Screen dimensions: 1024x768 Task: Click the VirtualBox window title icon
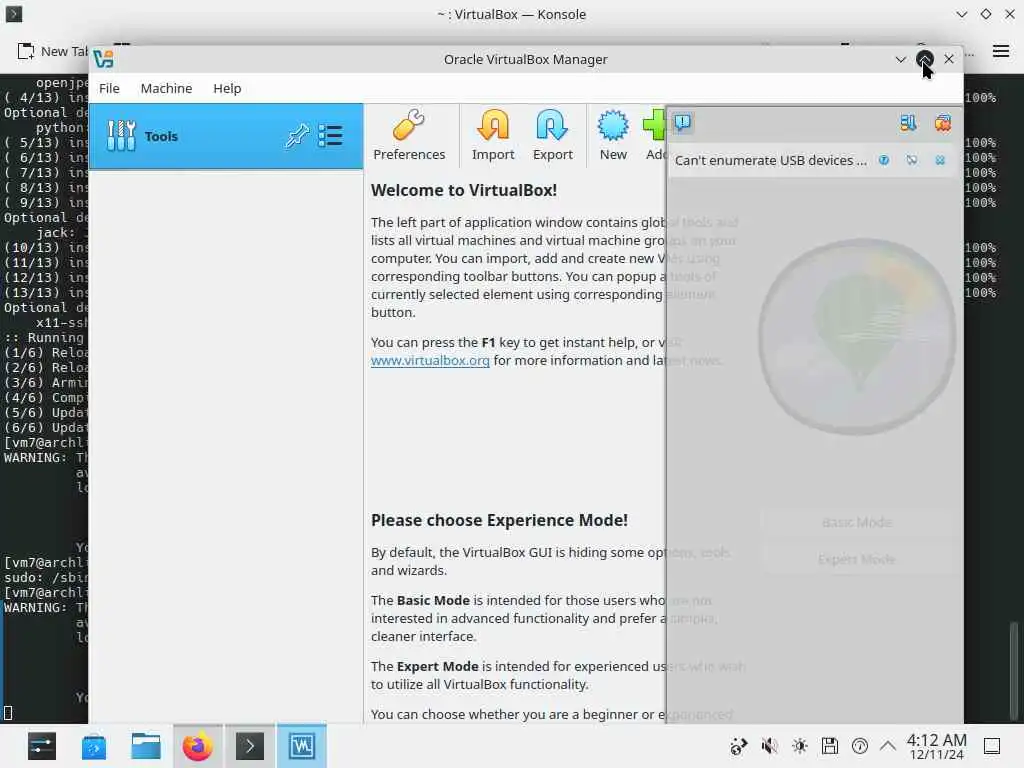(x=103, y=59)
